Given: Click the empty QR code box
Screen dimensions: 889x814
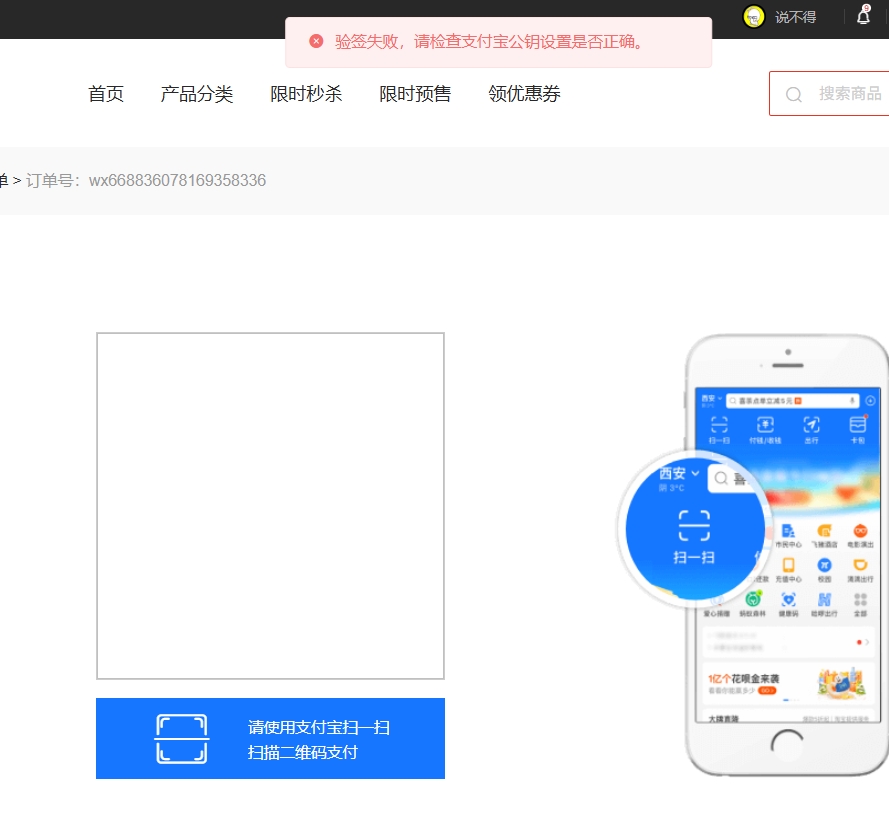Looking at the screenshot, I should 270,506.
